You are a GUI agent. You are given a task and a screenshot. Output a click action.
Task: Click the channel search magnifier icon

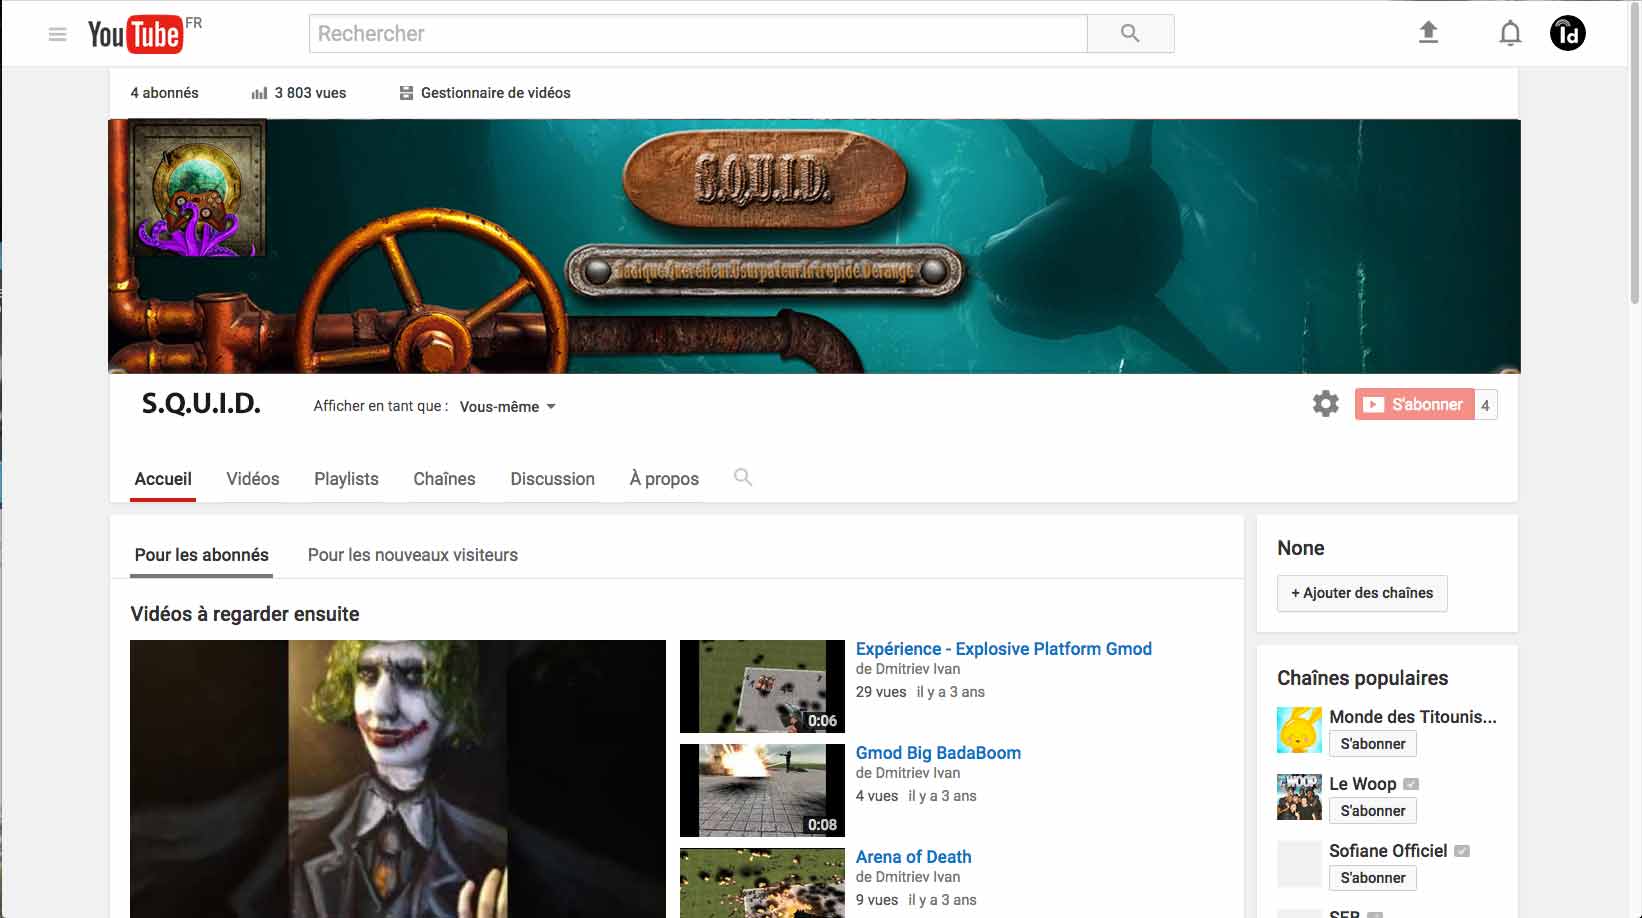coord(742,478)
